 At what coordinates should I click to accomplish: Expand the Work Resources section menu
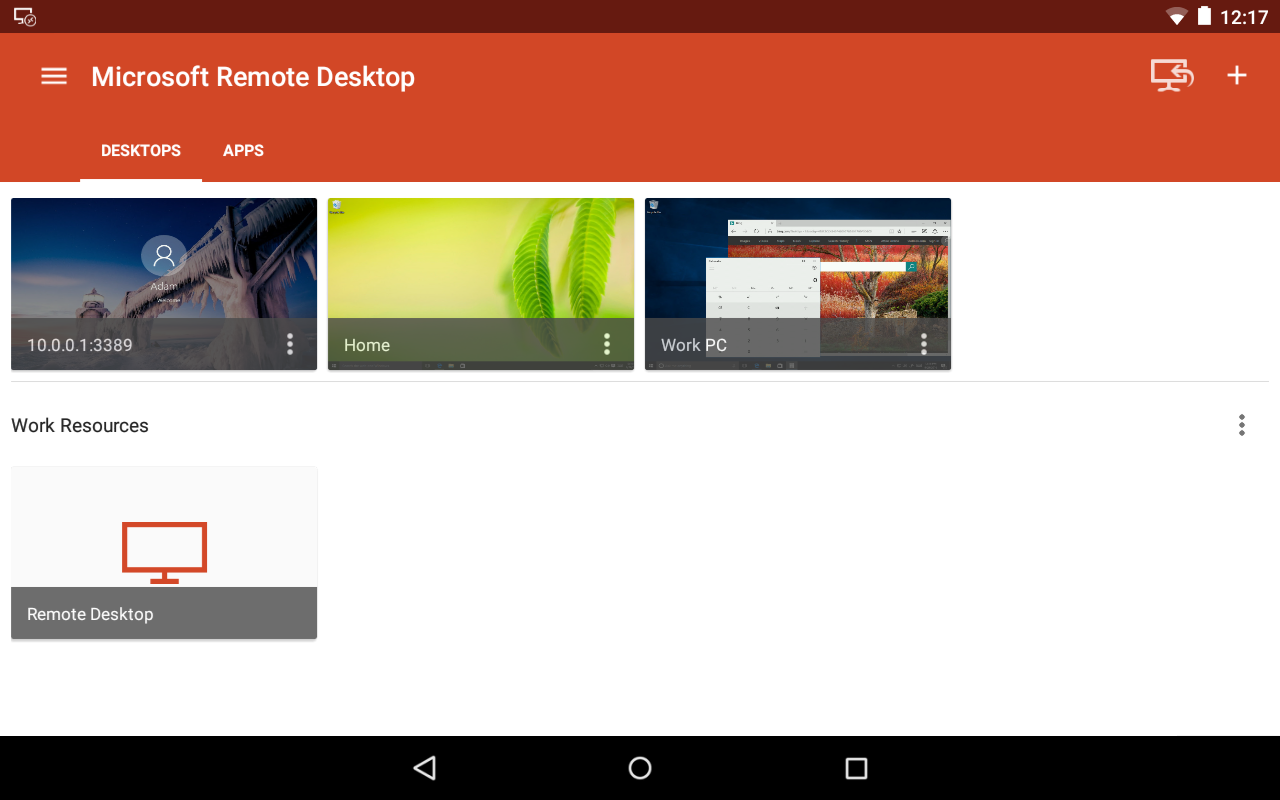point(1241,425)
